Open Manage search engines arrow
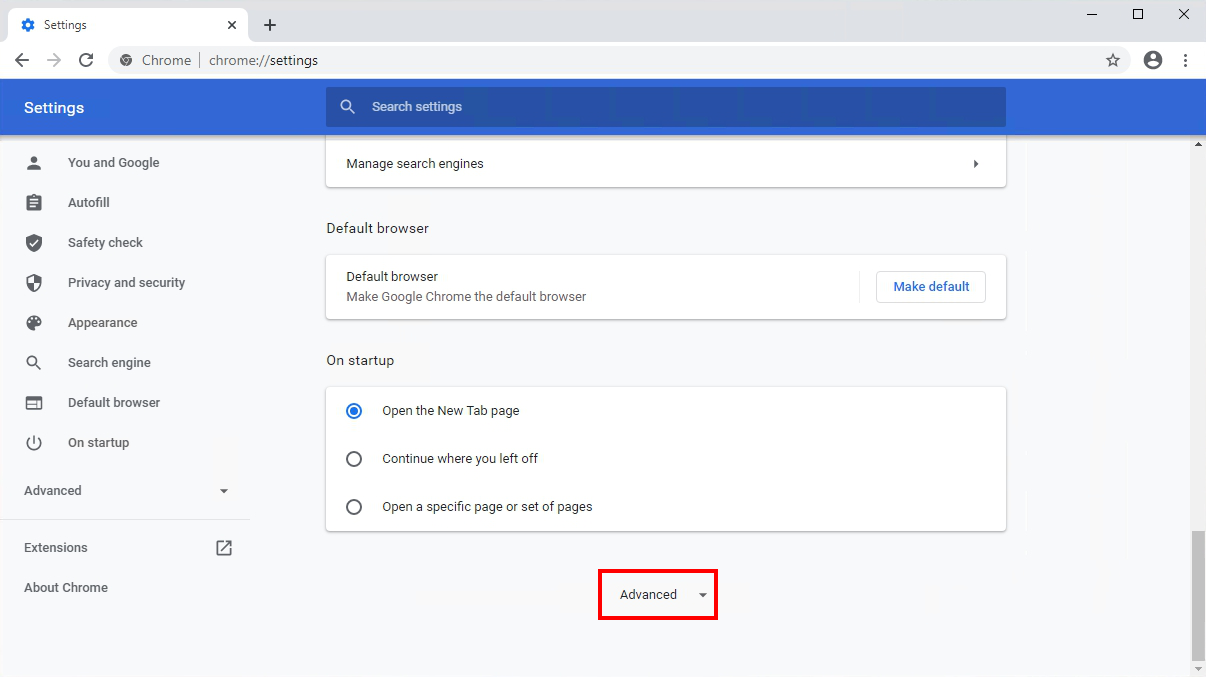 [975, 164]
